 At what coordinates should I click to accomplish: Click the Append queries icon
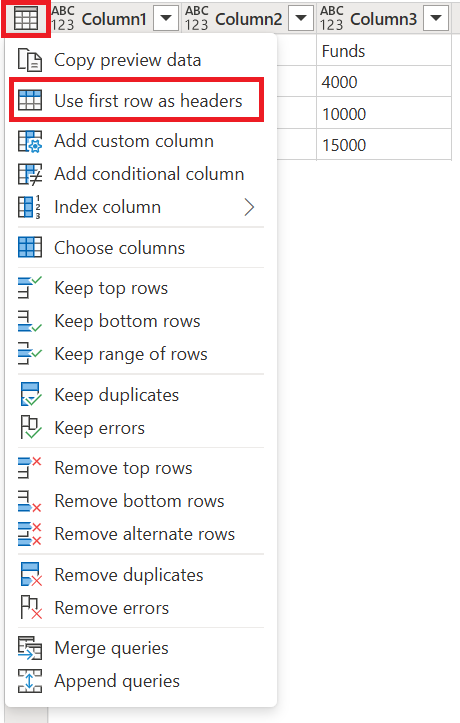click(30, 681)
